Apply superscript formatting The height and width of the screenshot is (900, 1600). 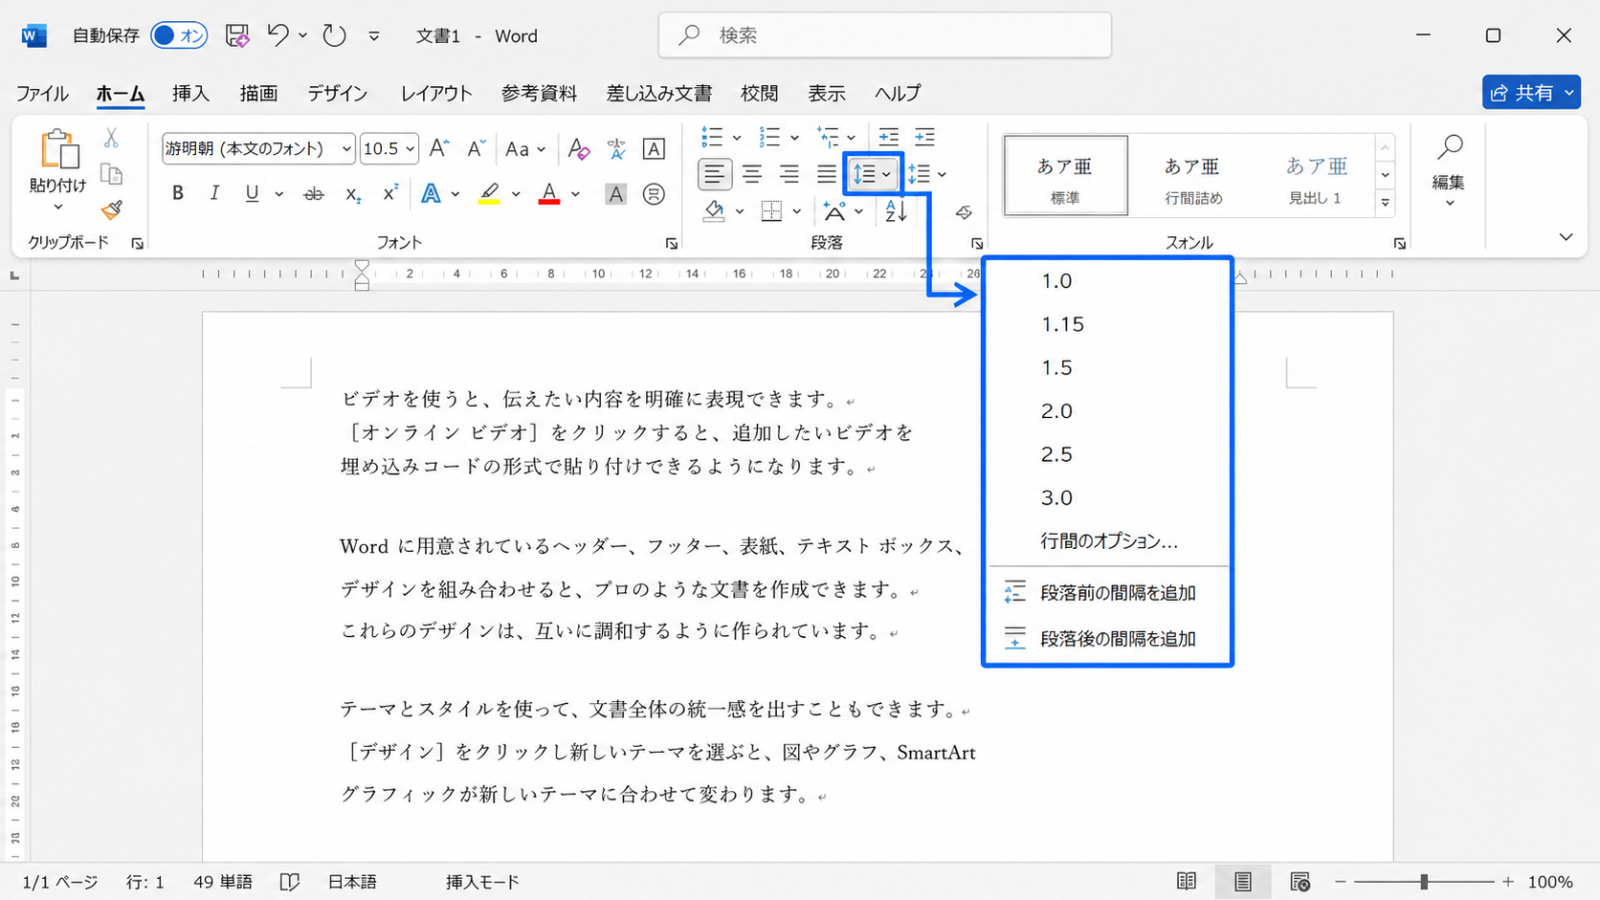390,193
